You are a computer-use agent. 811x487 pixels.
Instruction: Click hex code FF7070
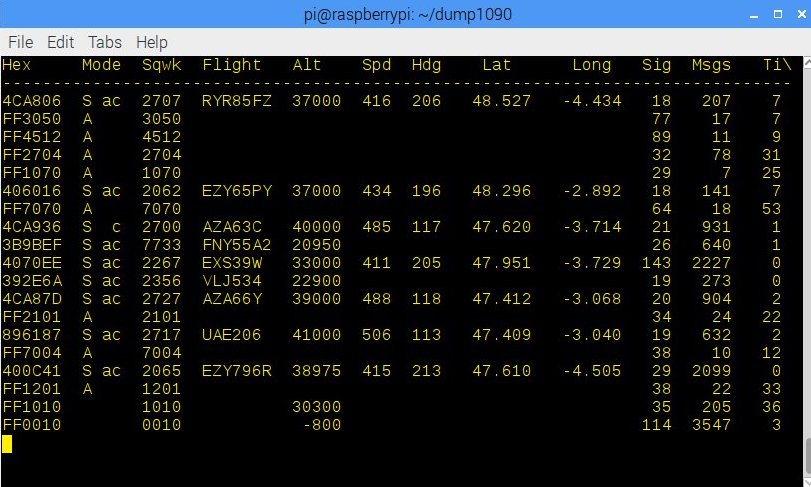(32, 209)
